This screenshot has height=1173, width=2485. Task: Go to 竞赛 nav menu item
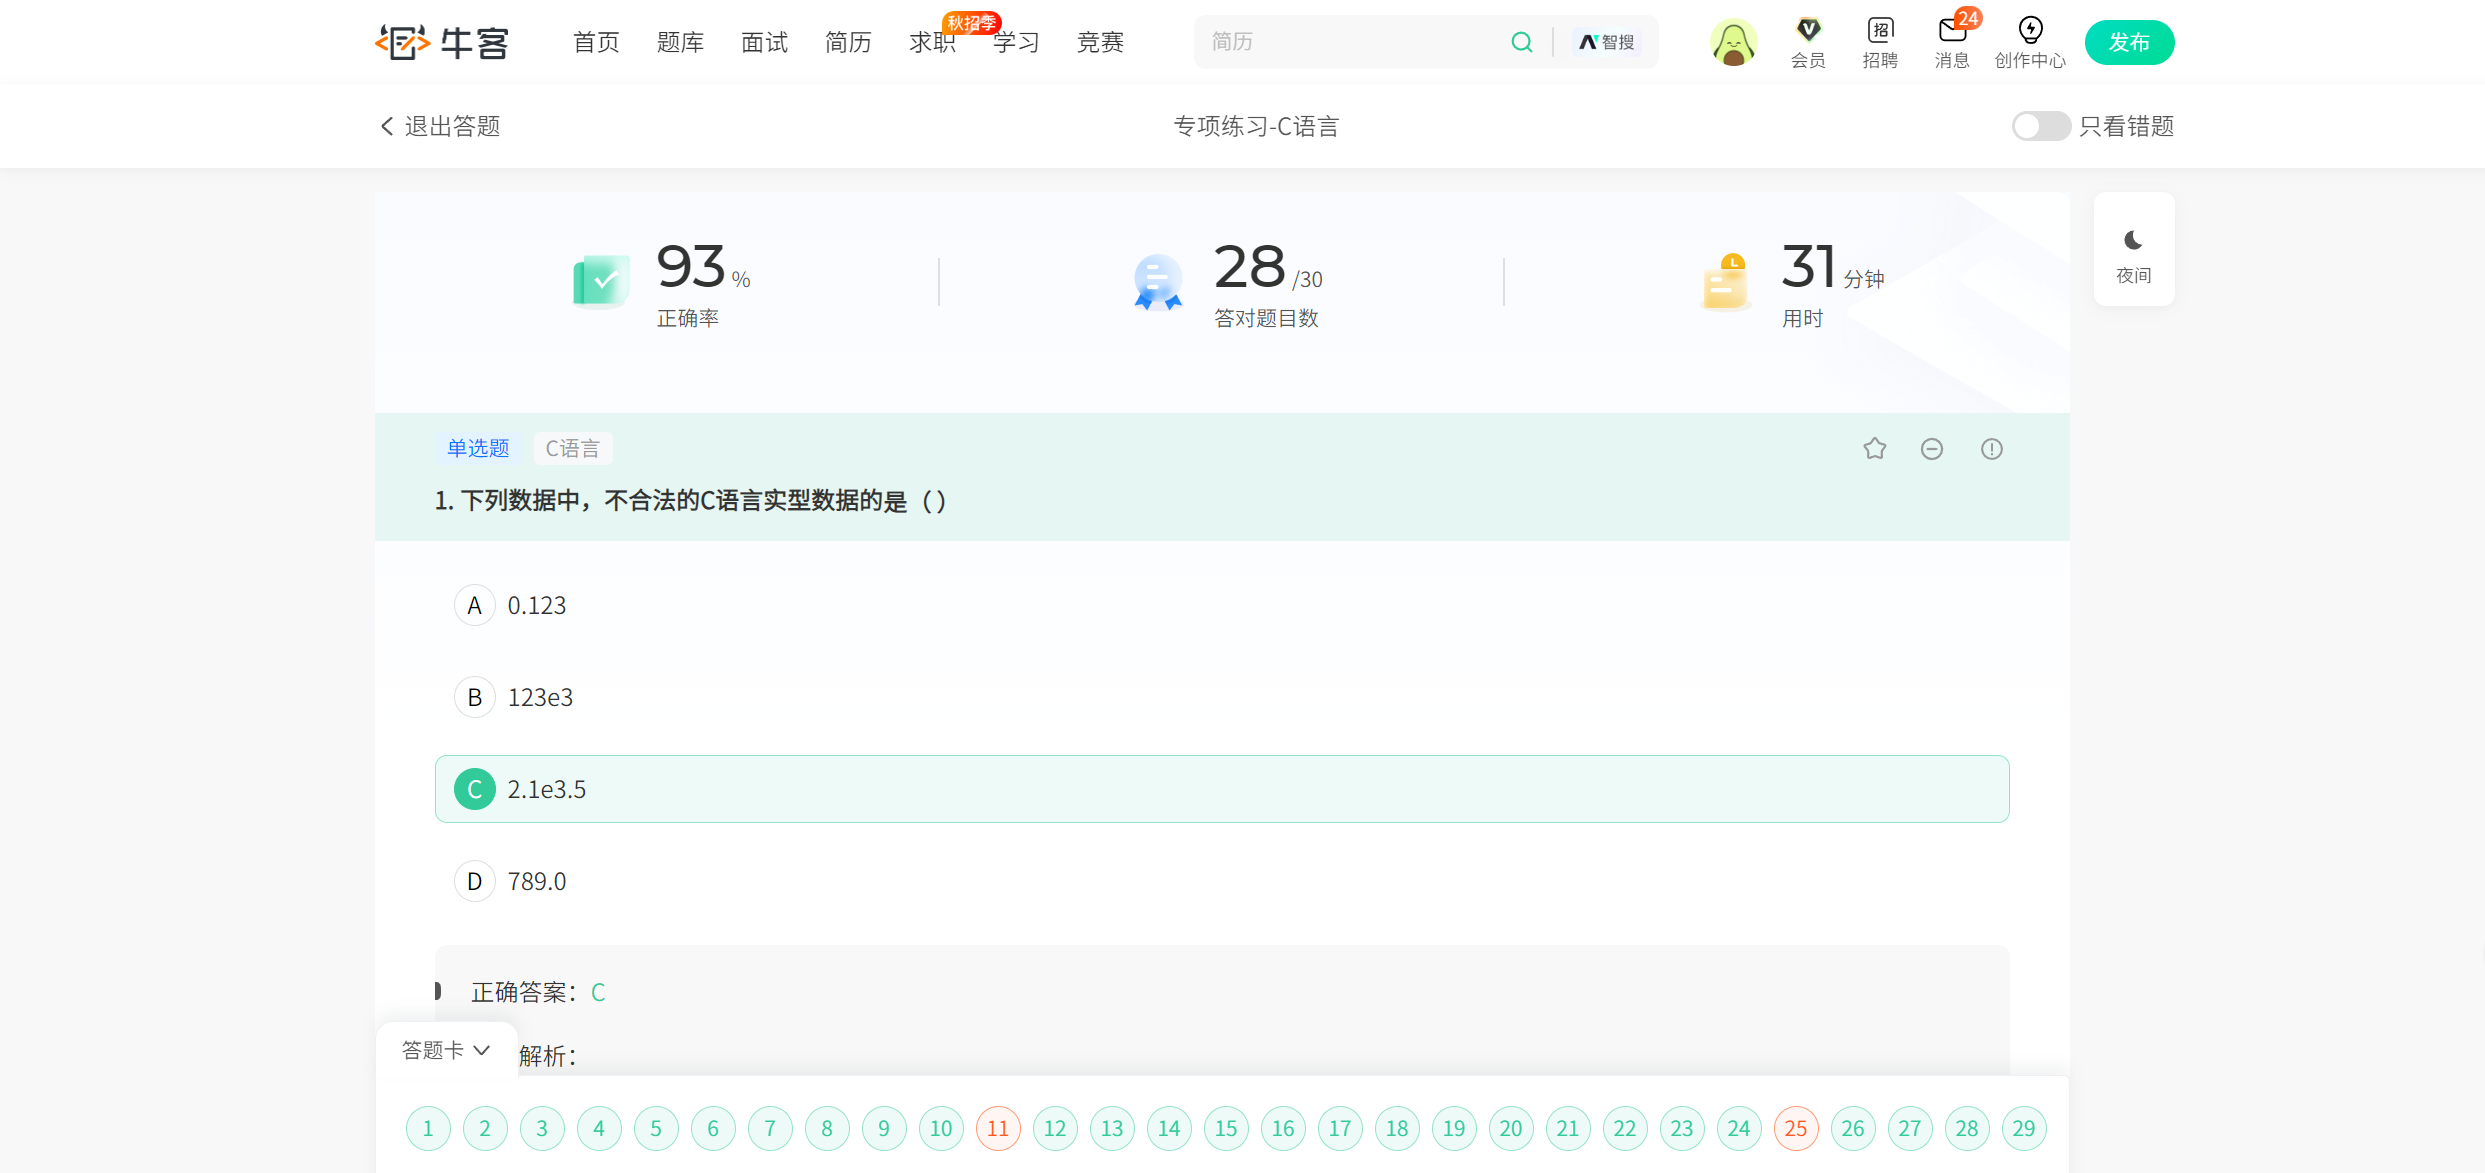click(1100, 42)
